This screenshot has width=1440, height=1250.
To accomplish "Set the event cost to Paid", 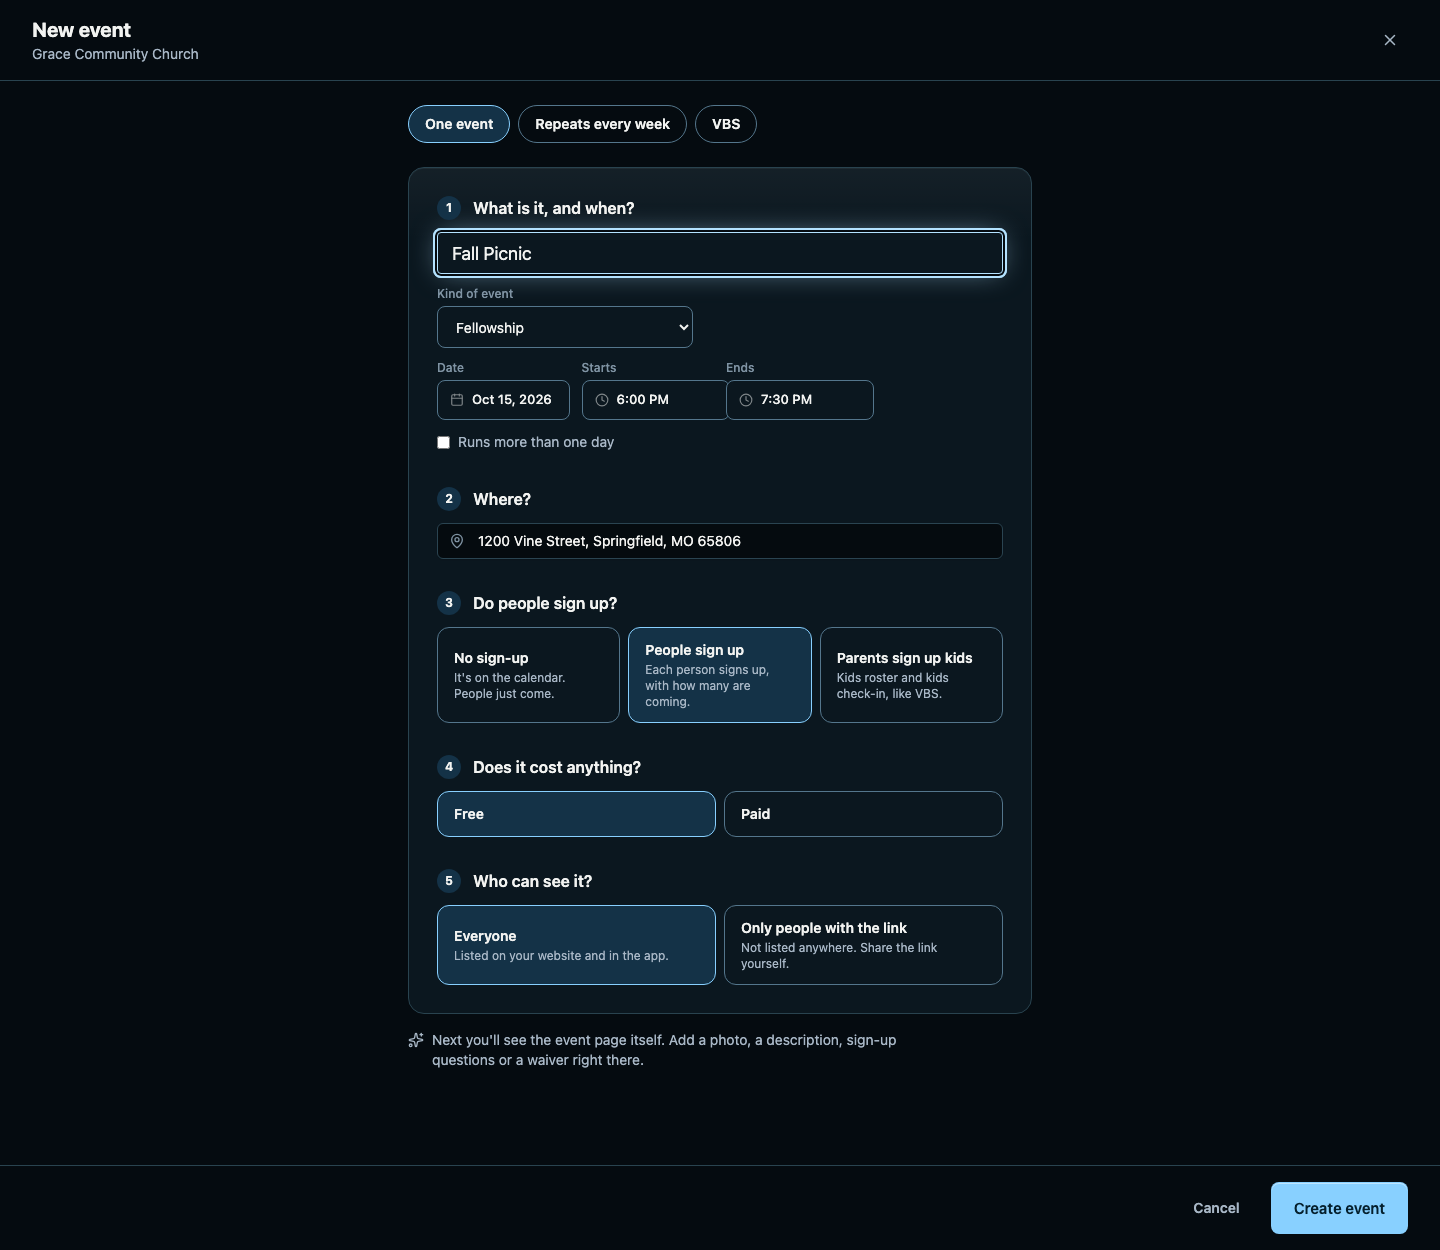I will pyautogui.click(x=863, y=814).
